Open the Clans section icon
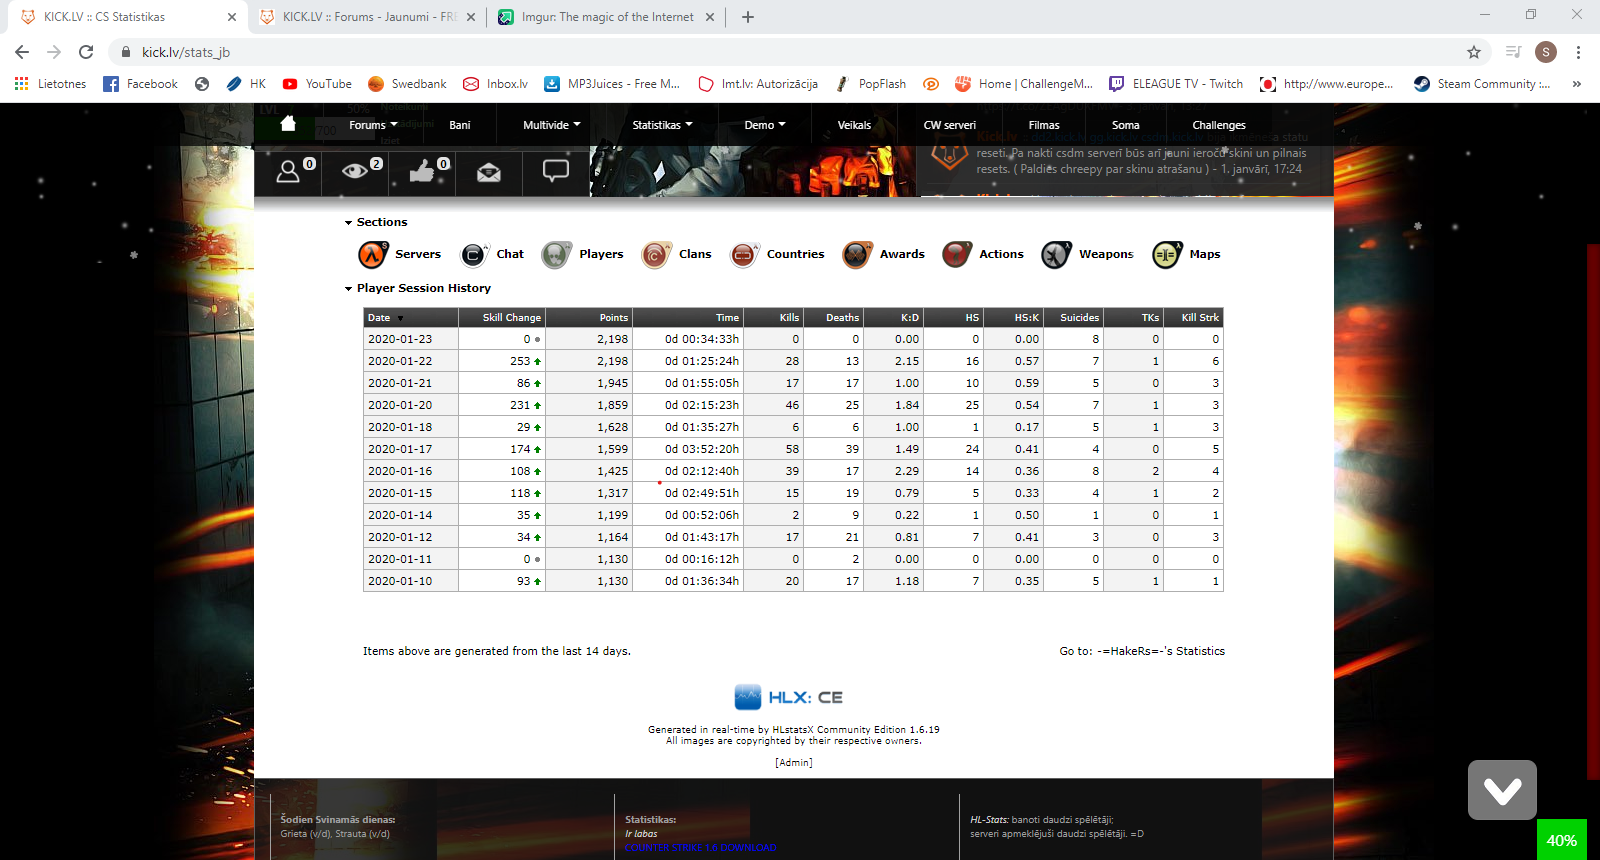The image size is (1600, 860). 656,255
